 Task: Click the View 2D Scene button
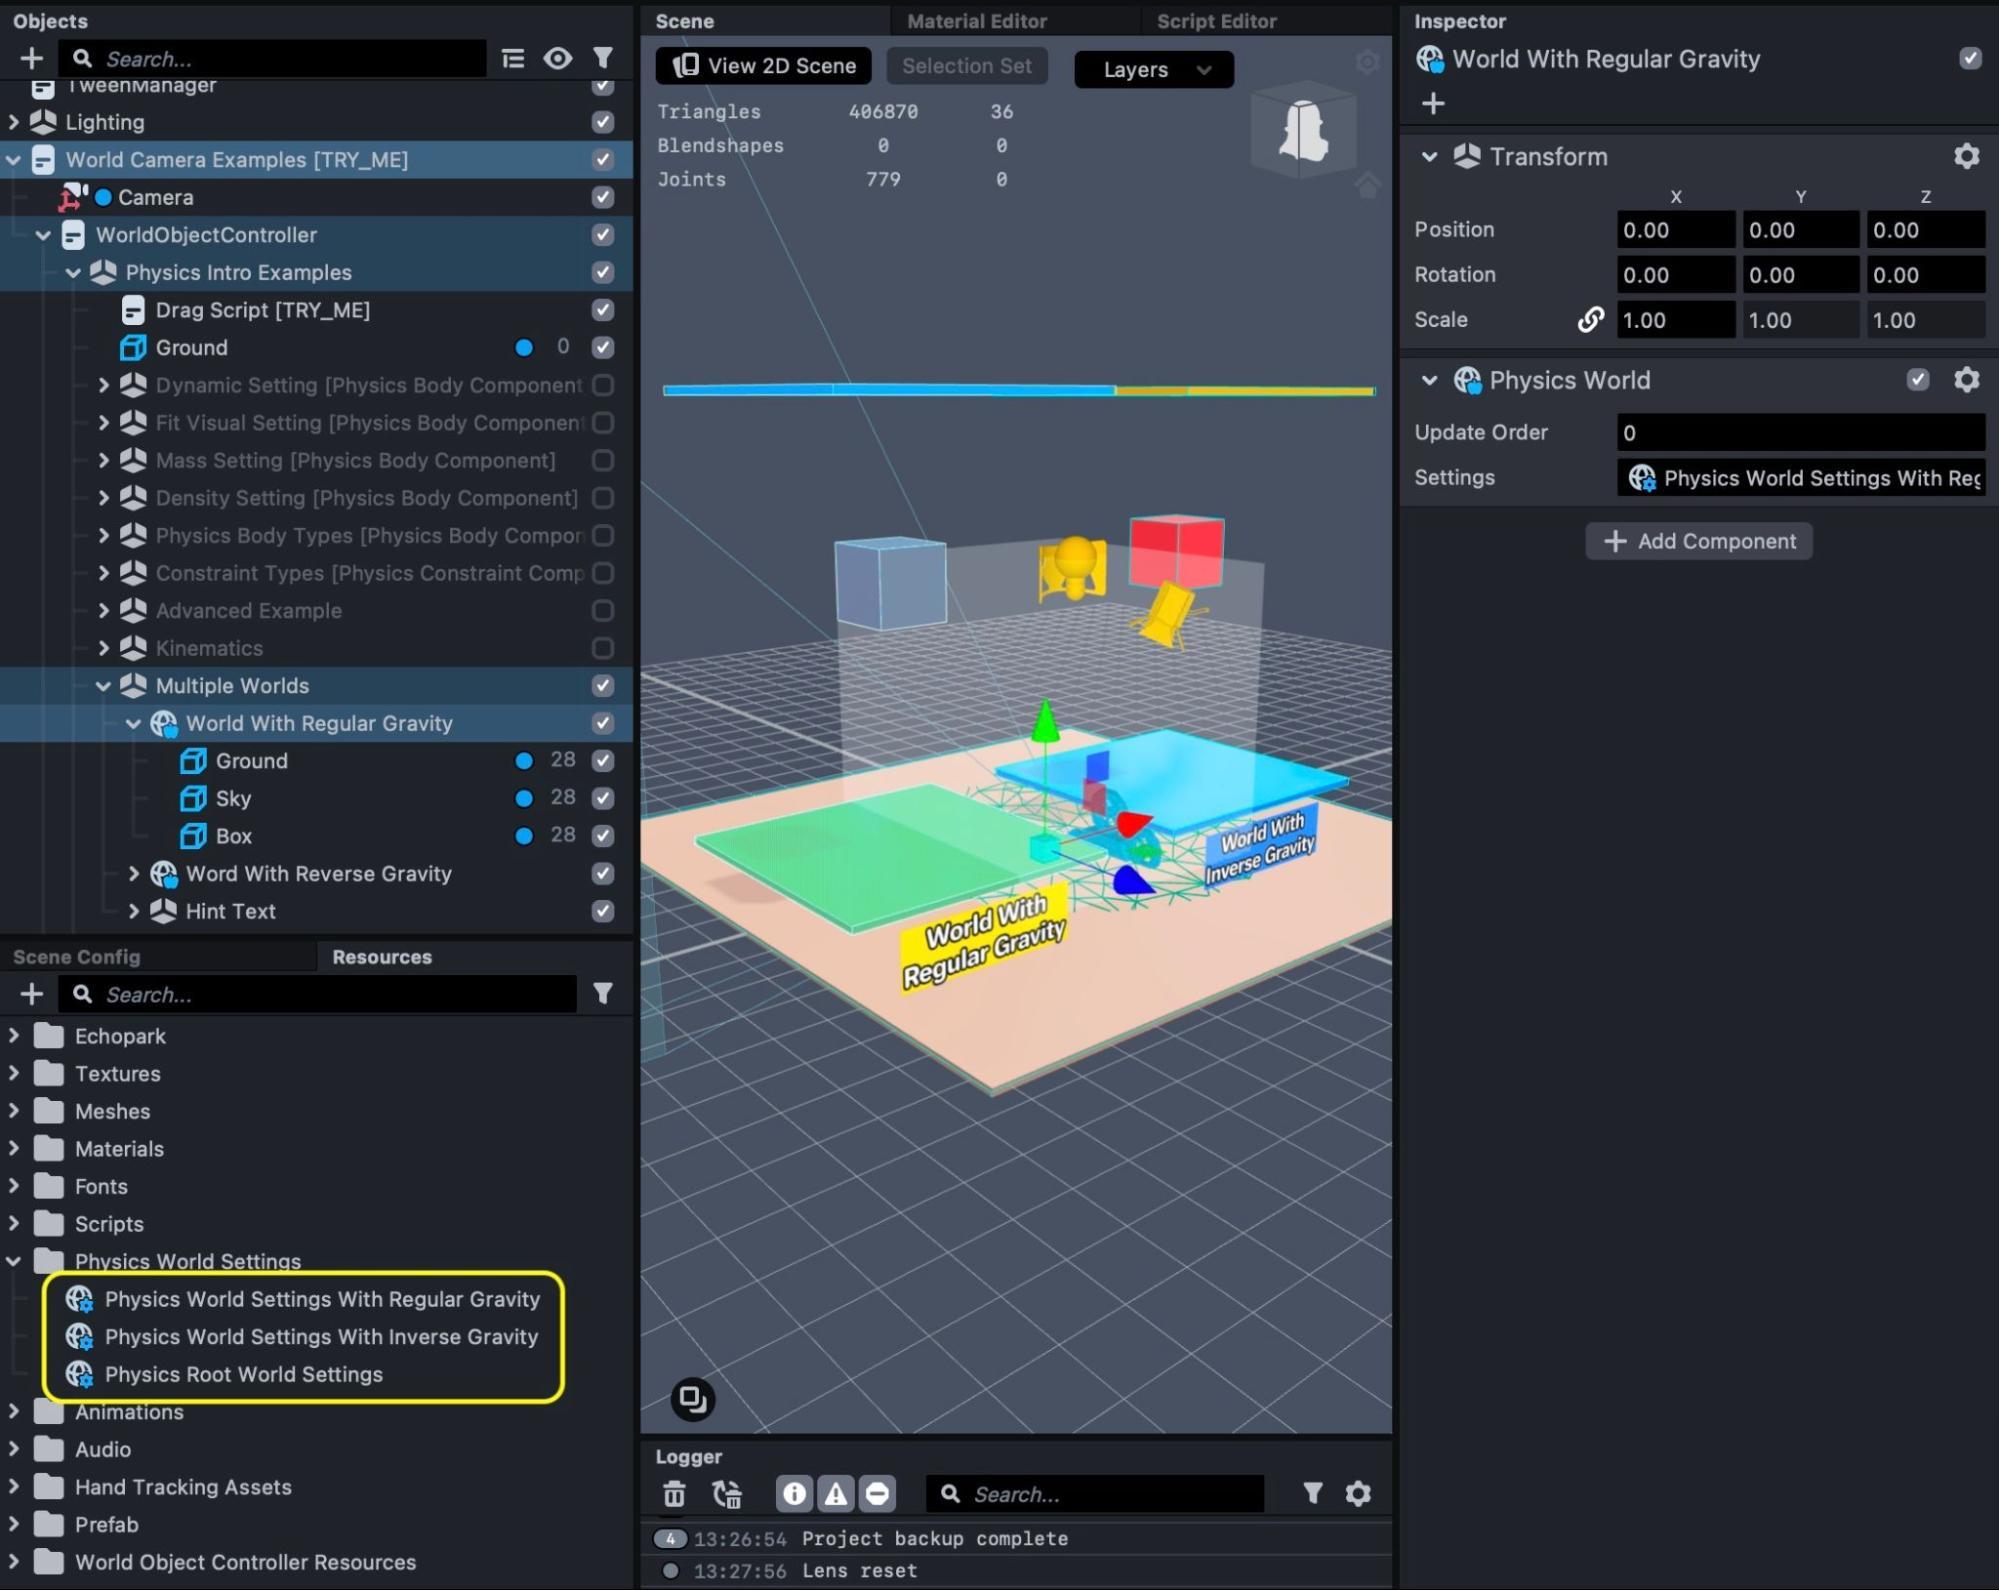tap(764, 66)
